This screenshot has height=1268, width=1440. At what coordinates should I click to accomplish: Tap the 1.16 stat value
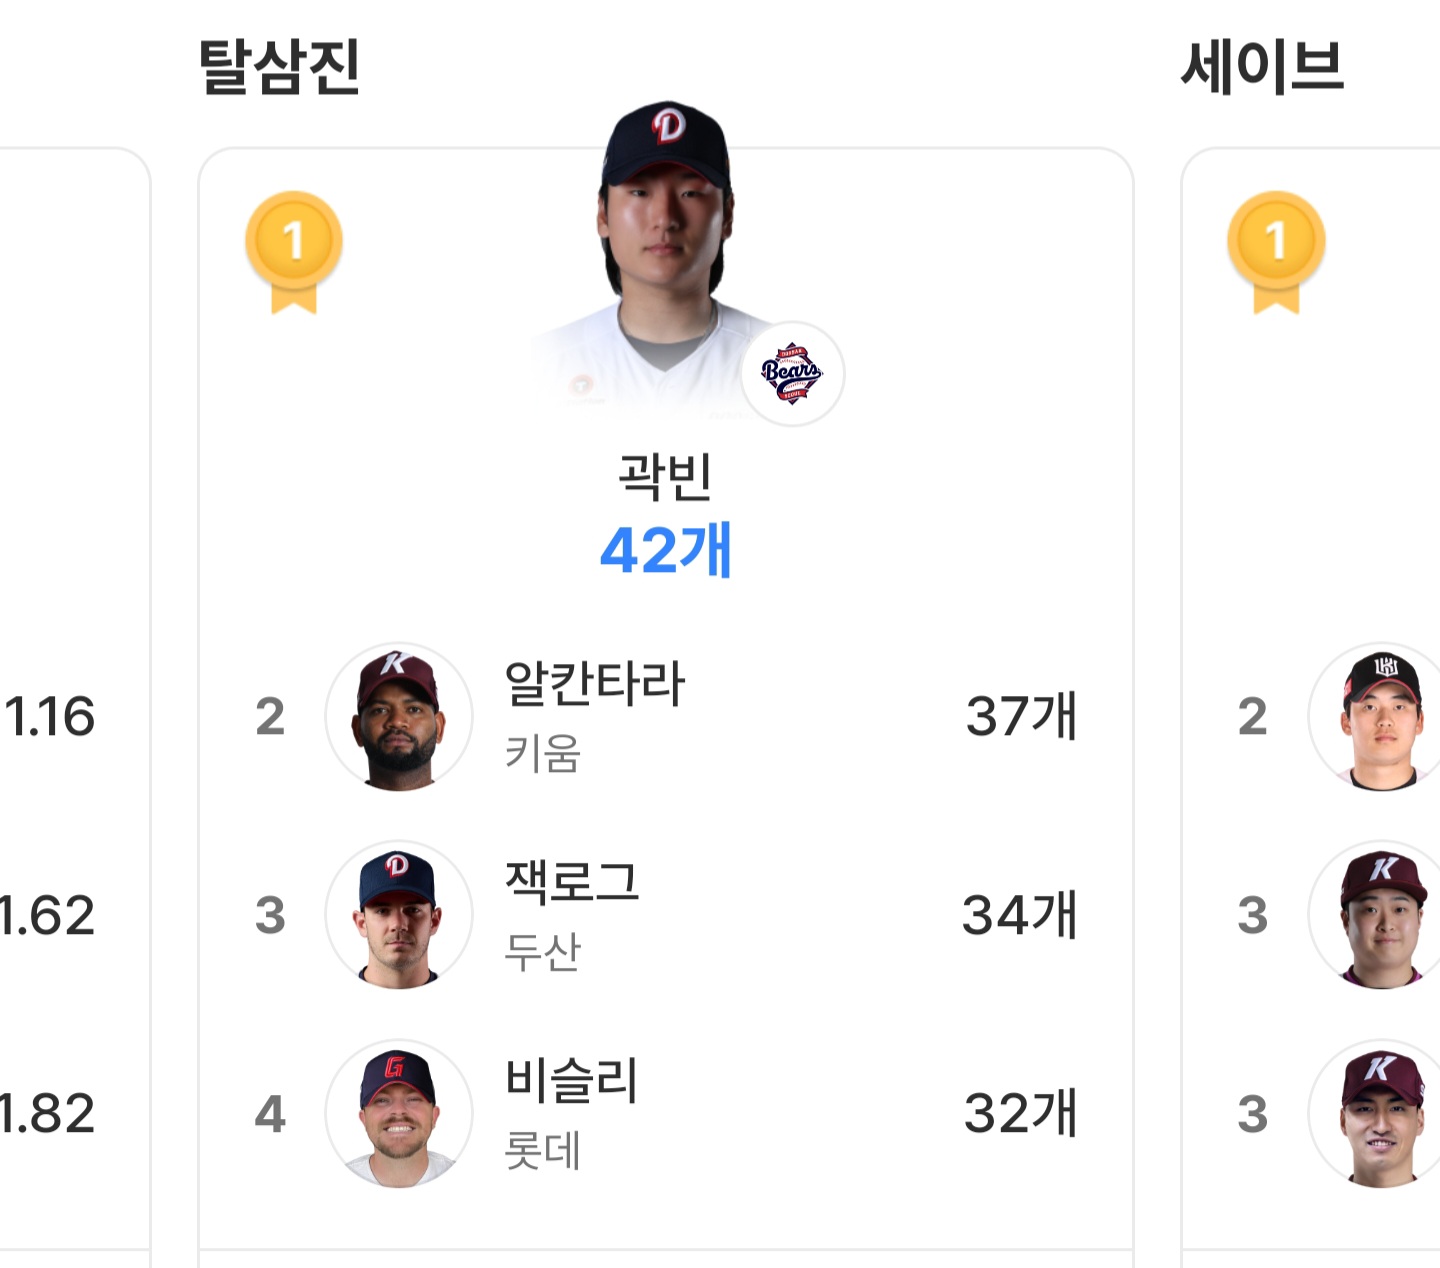50,716
